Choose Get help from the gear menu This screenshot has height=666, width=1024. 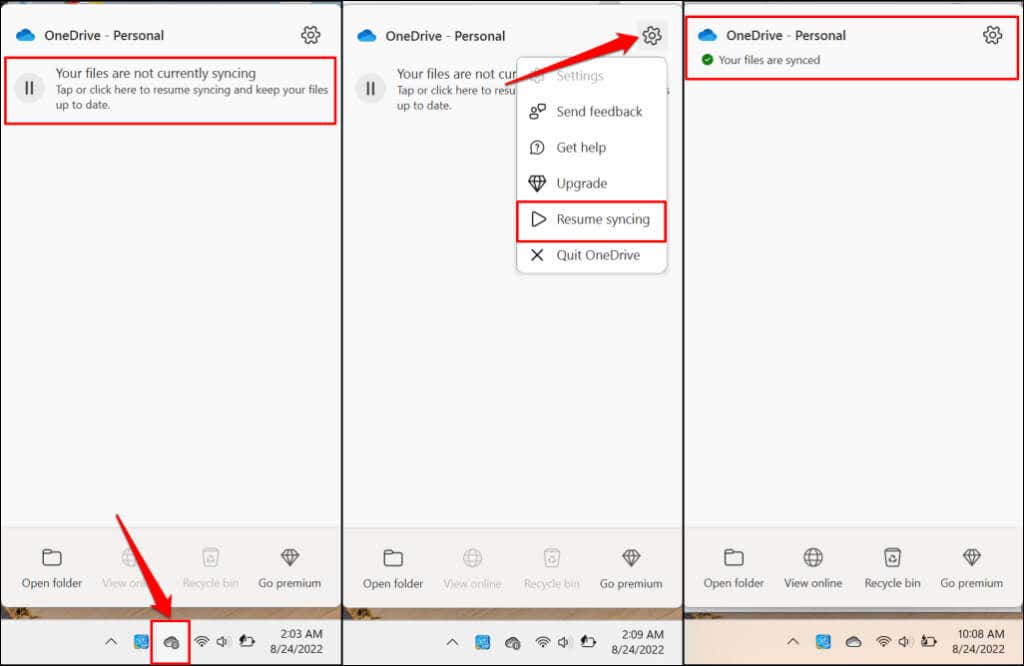pyautogui.click(x=592, y=148)
